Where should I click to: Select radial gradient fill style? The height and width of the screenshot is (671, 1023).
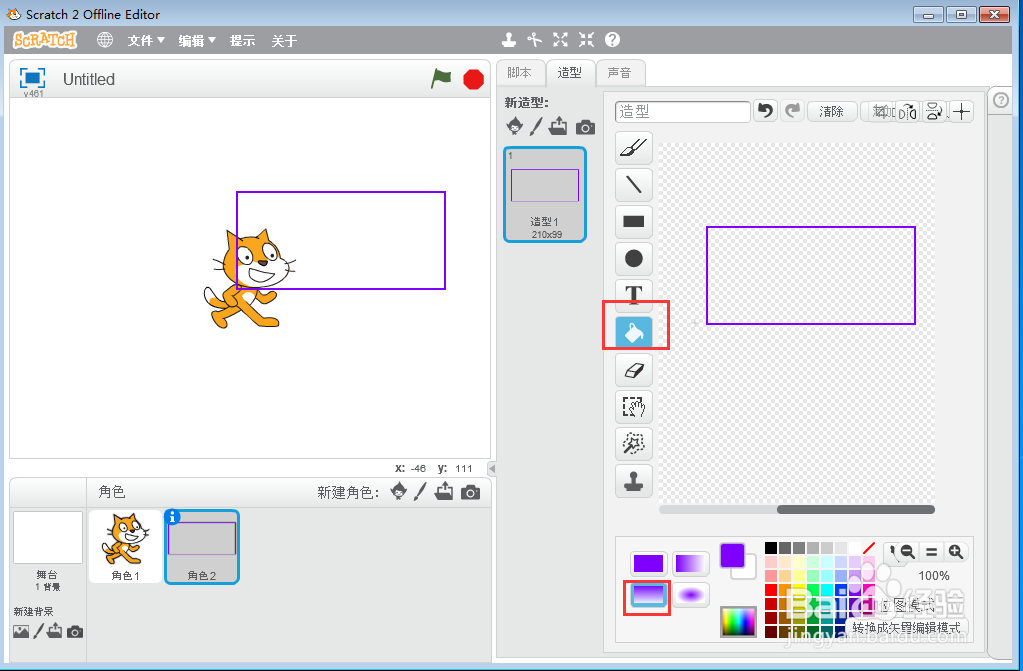pyautogui.click(x=690, y=595)
